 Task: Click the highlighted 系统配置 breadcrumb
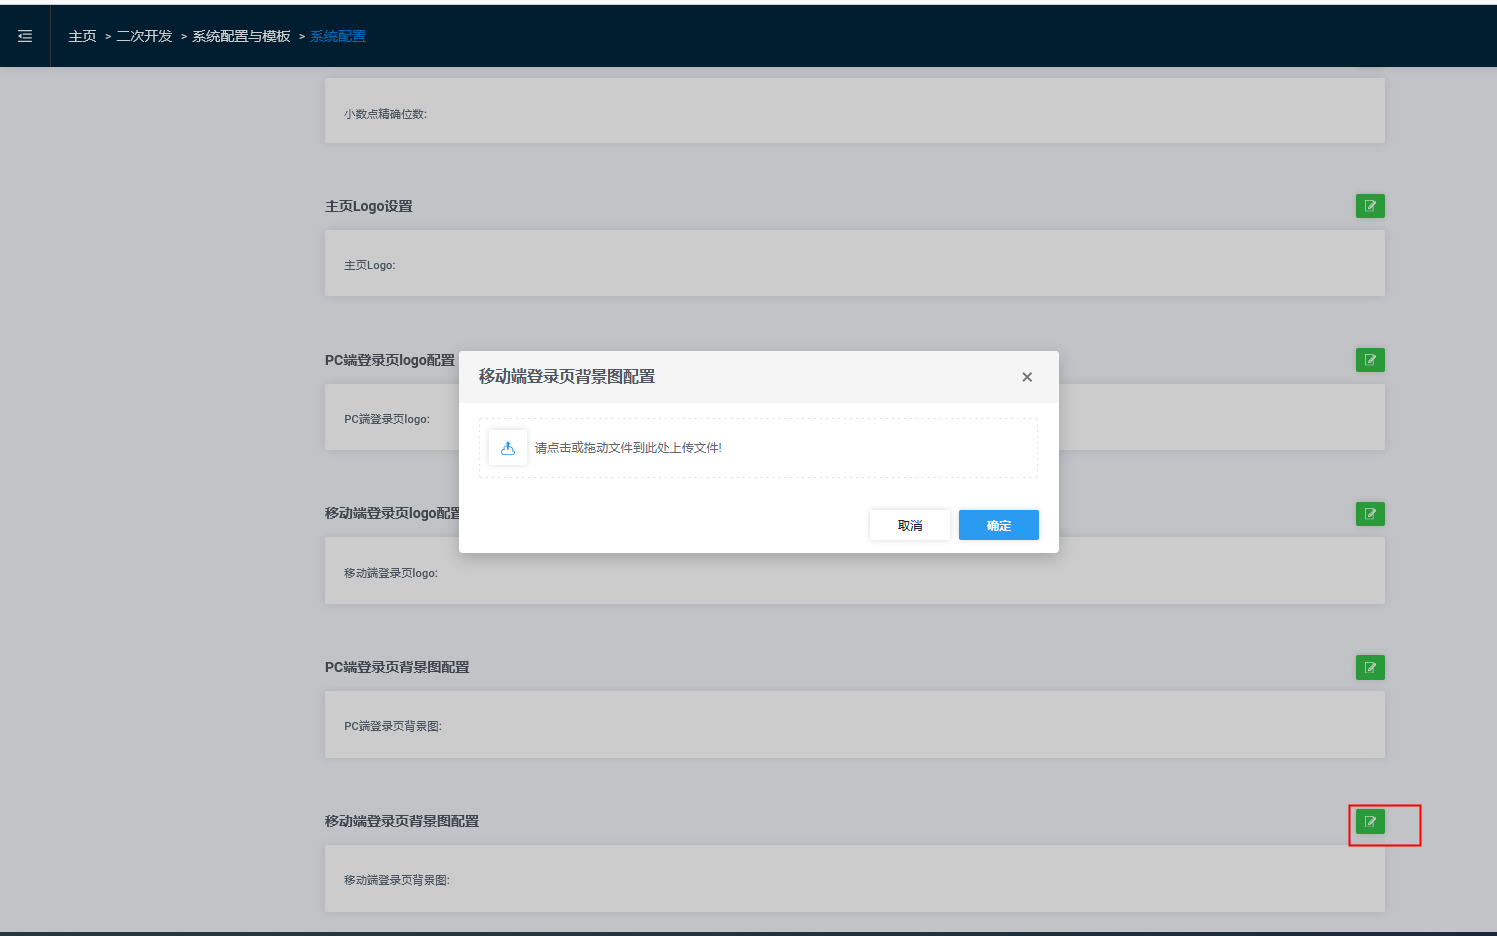[338, 36]
